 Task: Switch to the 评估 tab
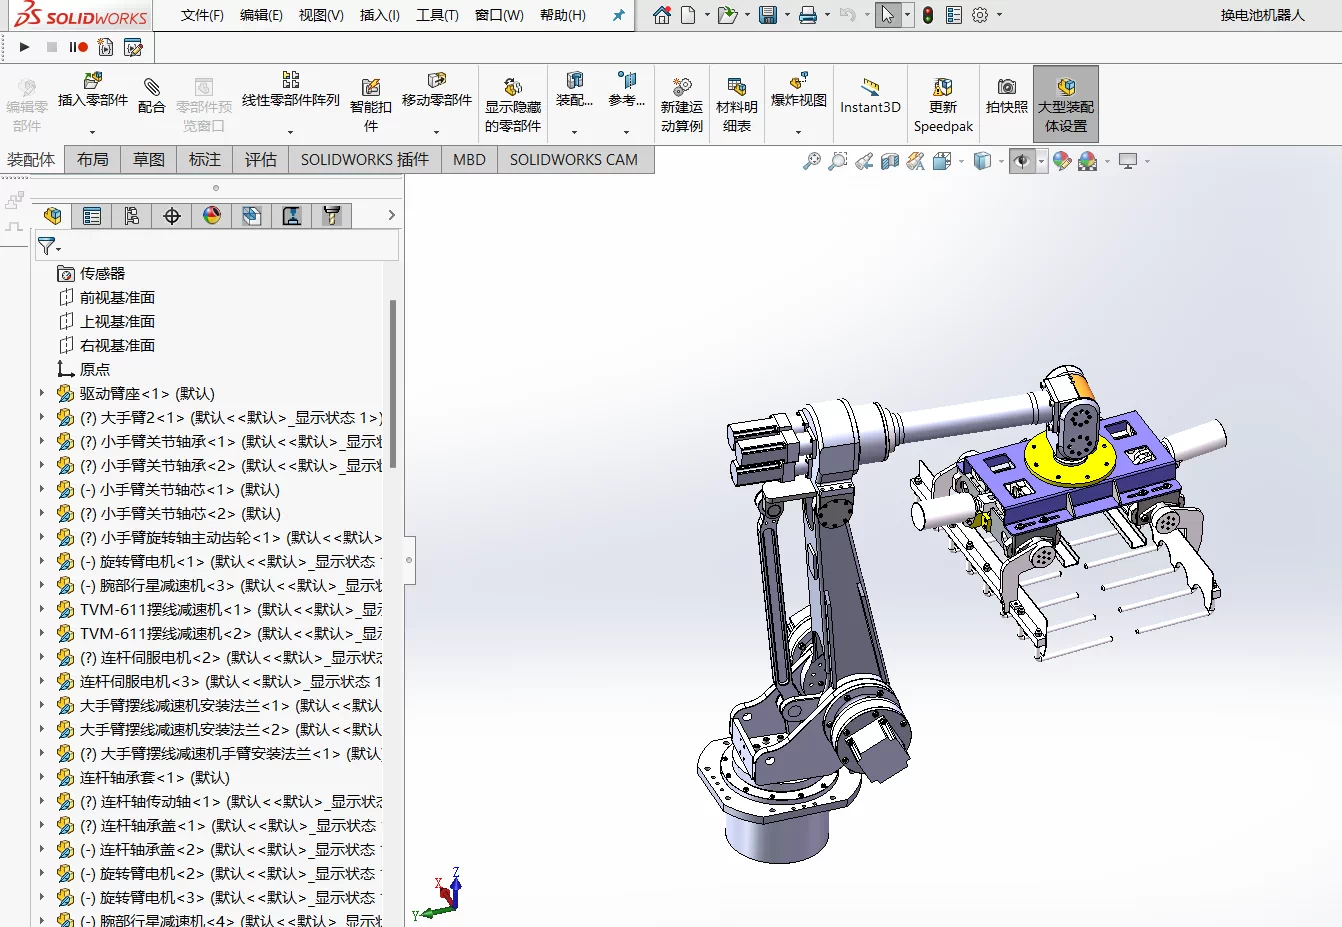261,160
